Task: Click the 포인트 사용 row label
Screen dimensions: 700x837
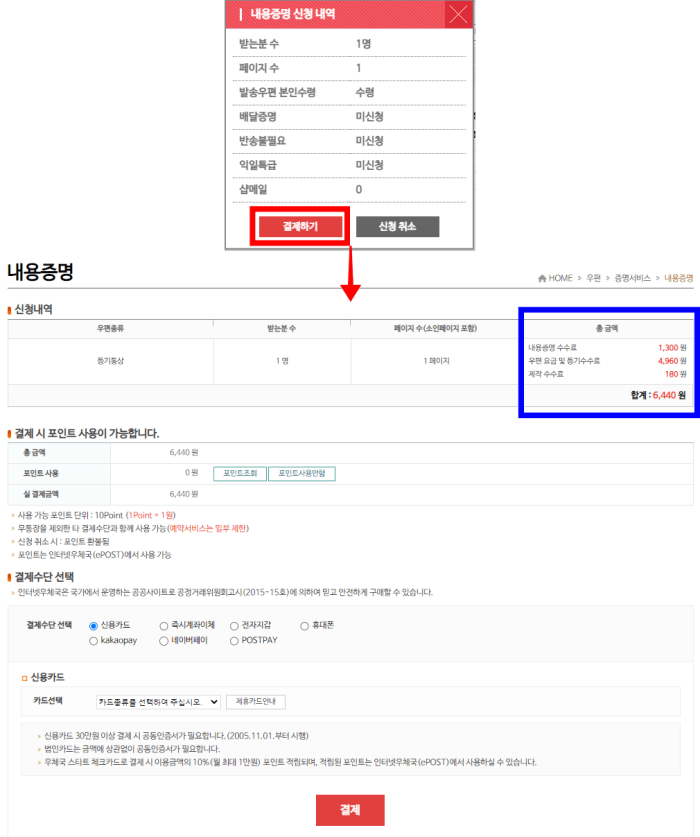Action: pos(41,473)
